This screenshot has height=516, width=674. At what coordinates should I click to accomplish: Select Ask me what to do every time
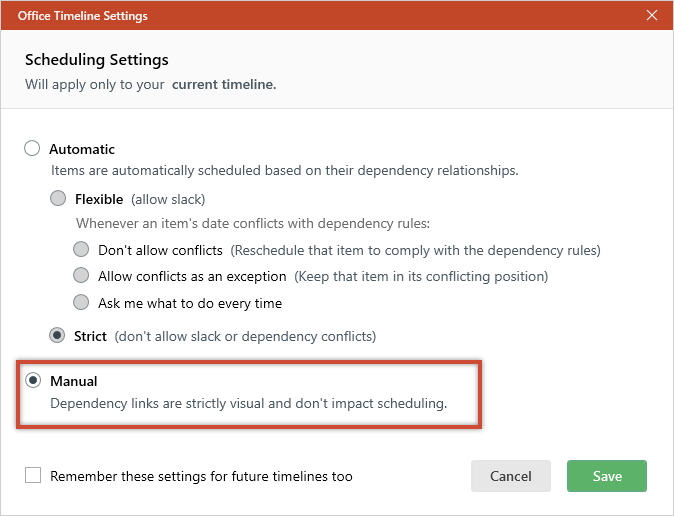pyautogui.click(x=81, y=302)
